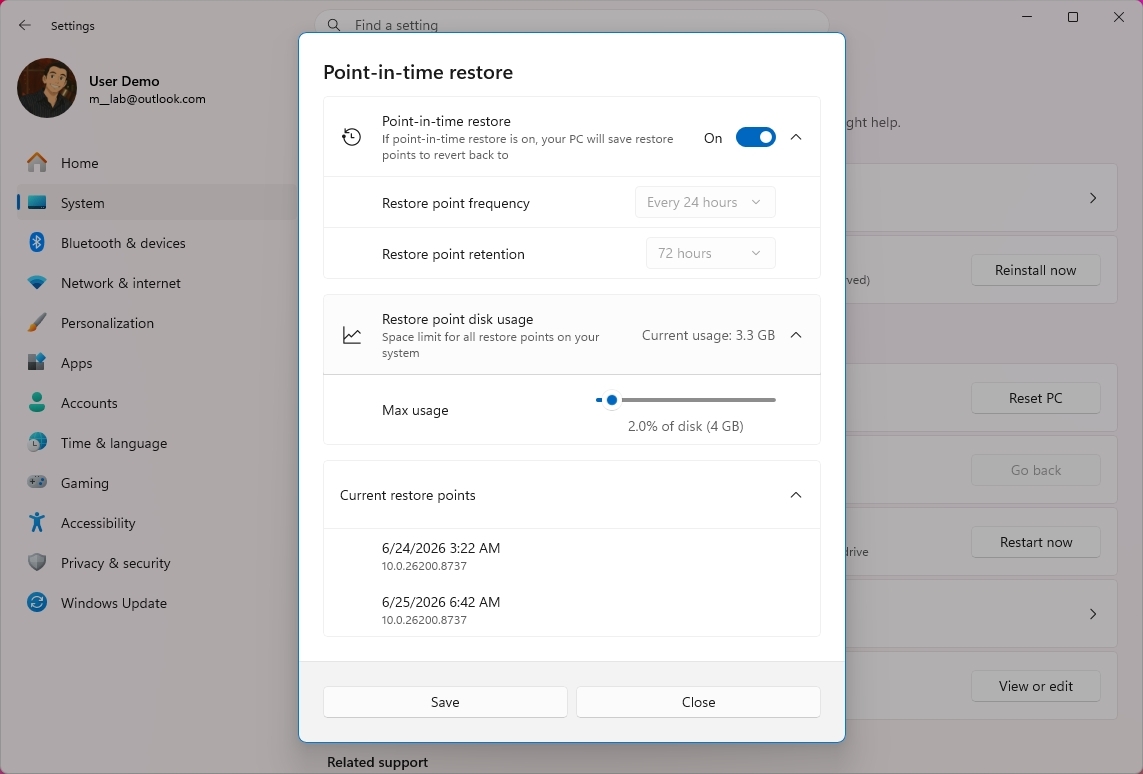Click the point-in-time restore clock icon
The width and height of the screenshot is (1143, 774).
coord(351,137)
